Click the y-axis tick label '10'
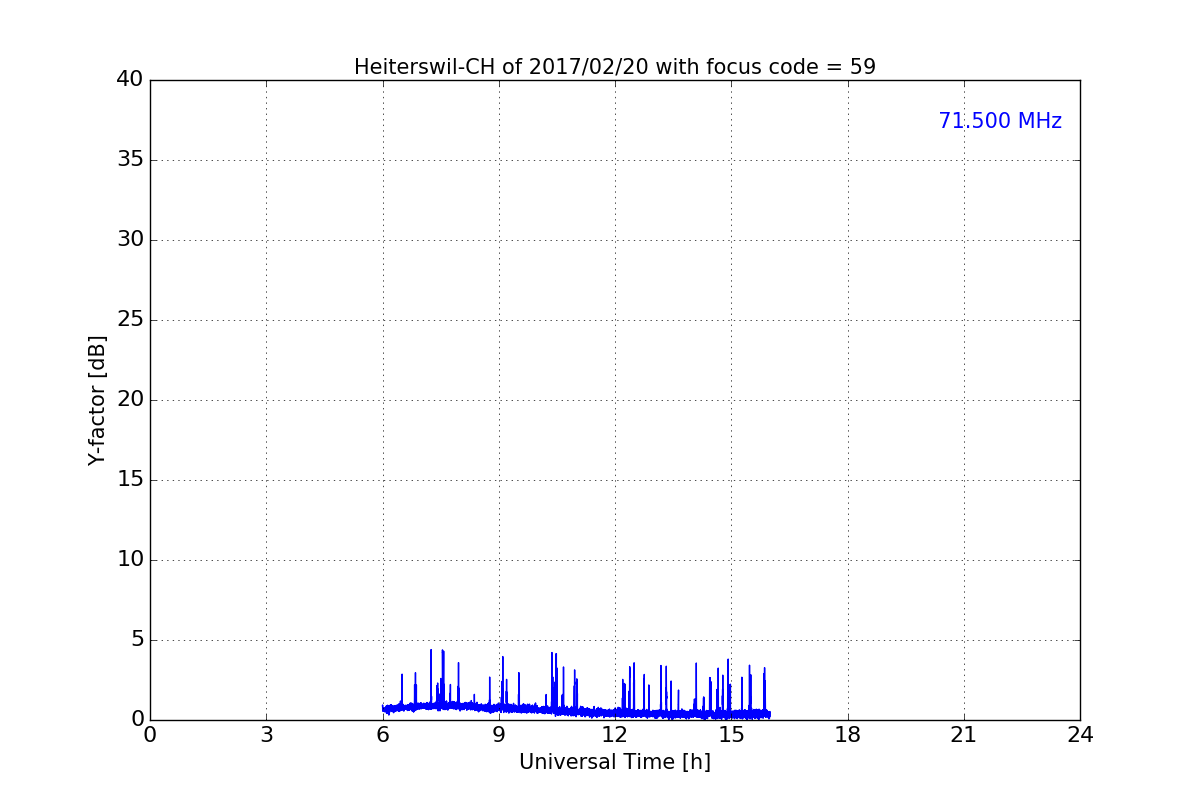 pos(130,560)
